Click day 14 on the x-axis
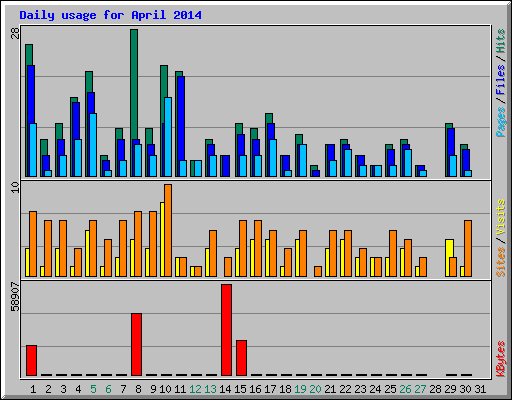This screenshot has height=400, width=512. 225,389
